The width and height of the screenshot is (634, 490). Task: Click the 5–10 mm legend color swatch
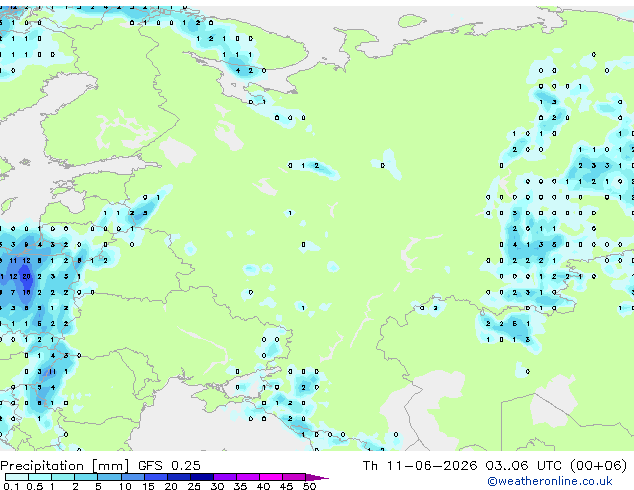(110, 477)
